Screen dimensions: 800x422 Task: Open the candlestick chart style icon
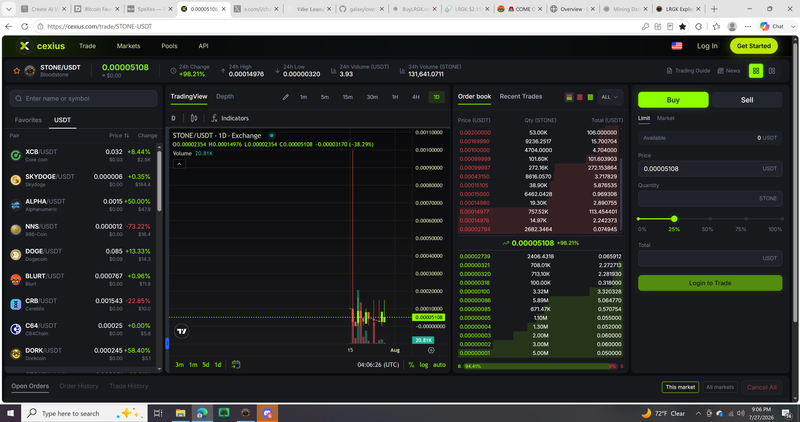194,118
